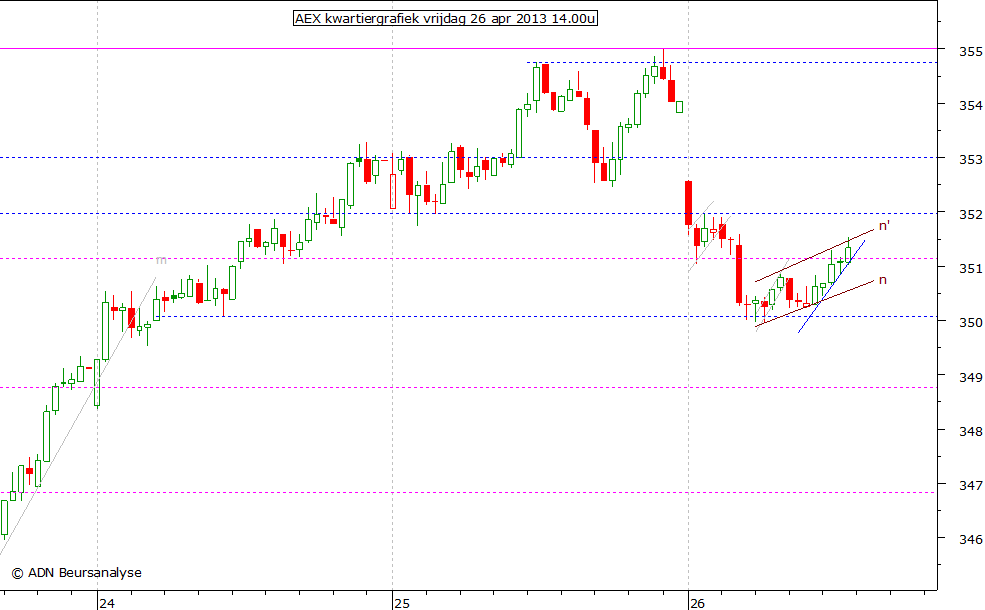
Task: Select the 352 price axis label
Action: coord(971,214)
